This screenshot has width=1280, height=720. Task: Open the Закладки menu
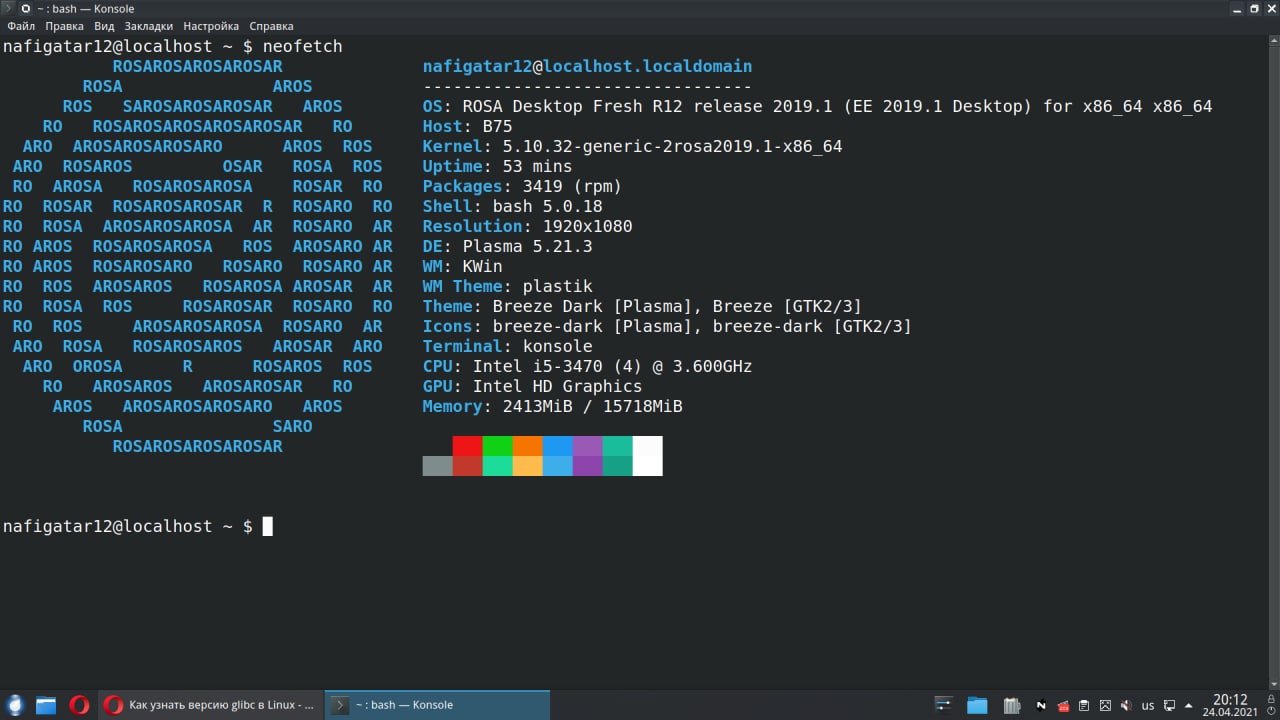pyautogui.click(x=149, y=26)
